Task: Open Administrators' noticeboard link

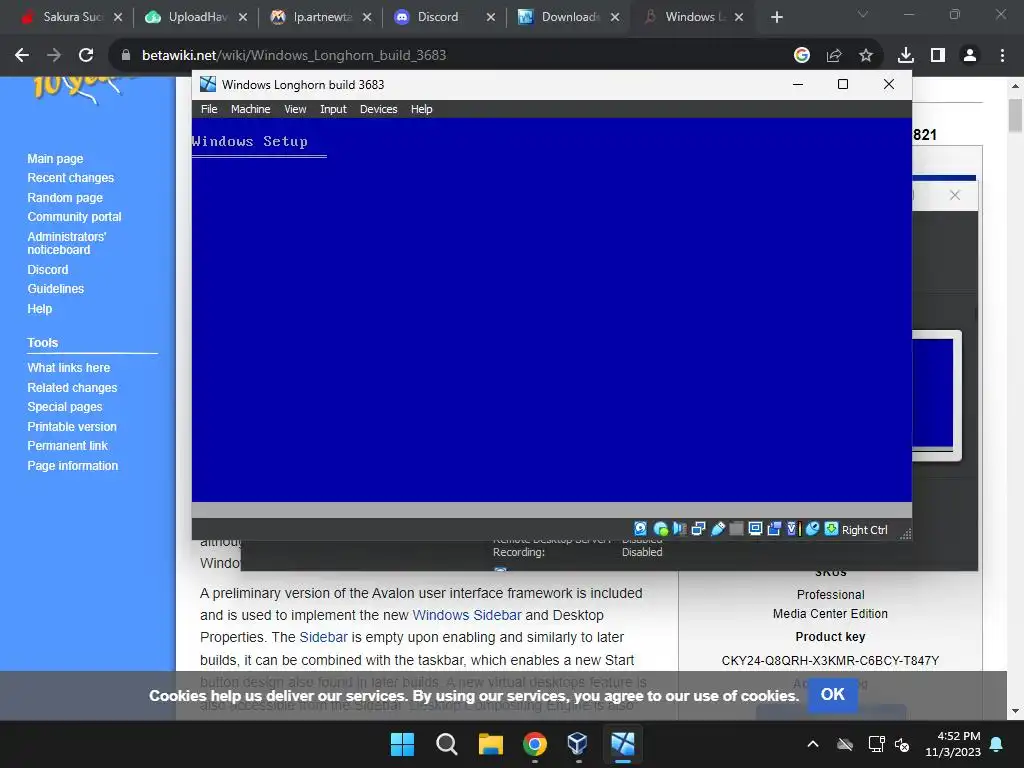Action: [66, 243]
